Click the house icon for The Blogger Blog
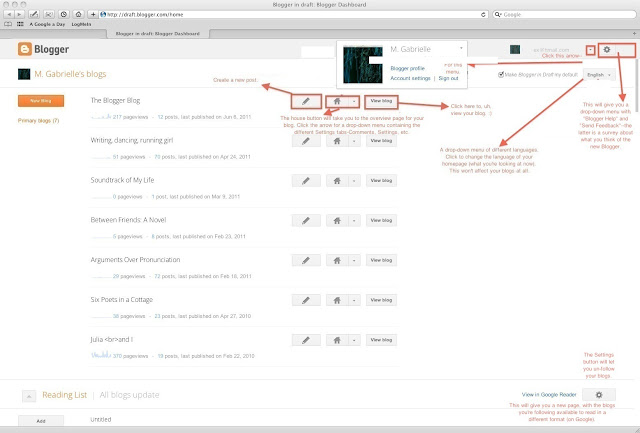 [x=337, y=101]
